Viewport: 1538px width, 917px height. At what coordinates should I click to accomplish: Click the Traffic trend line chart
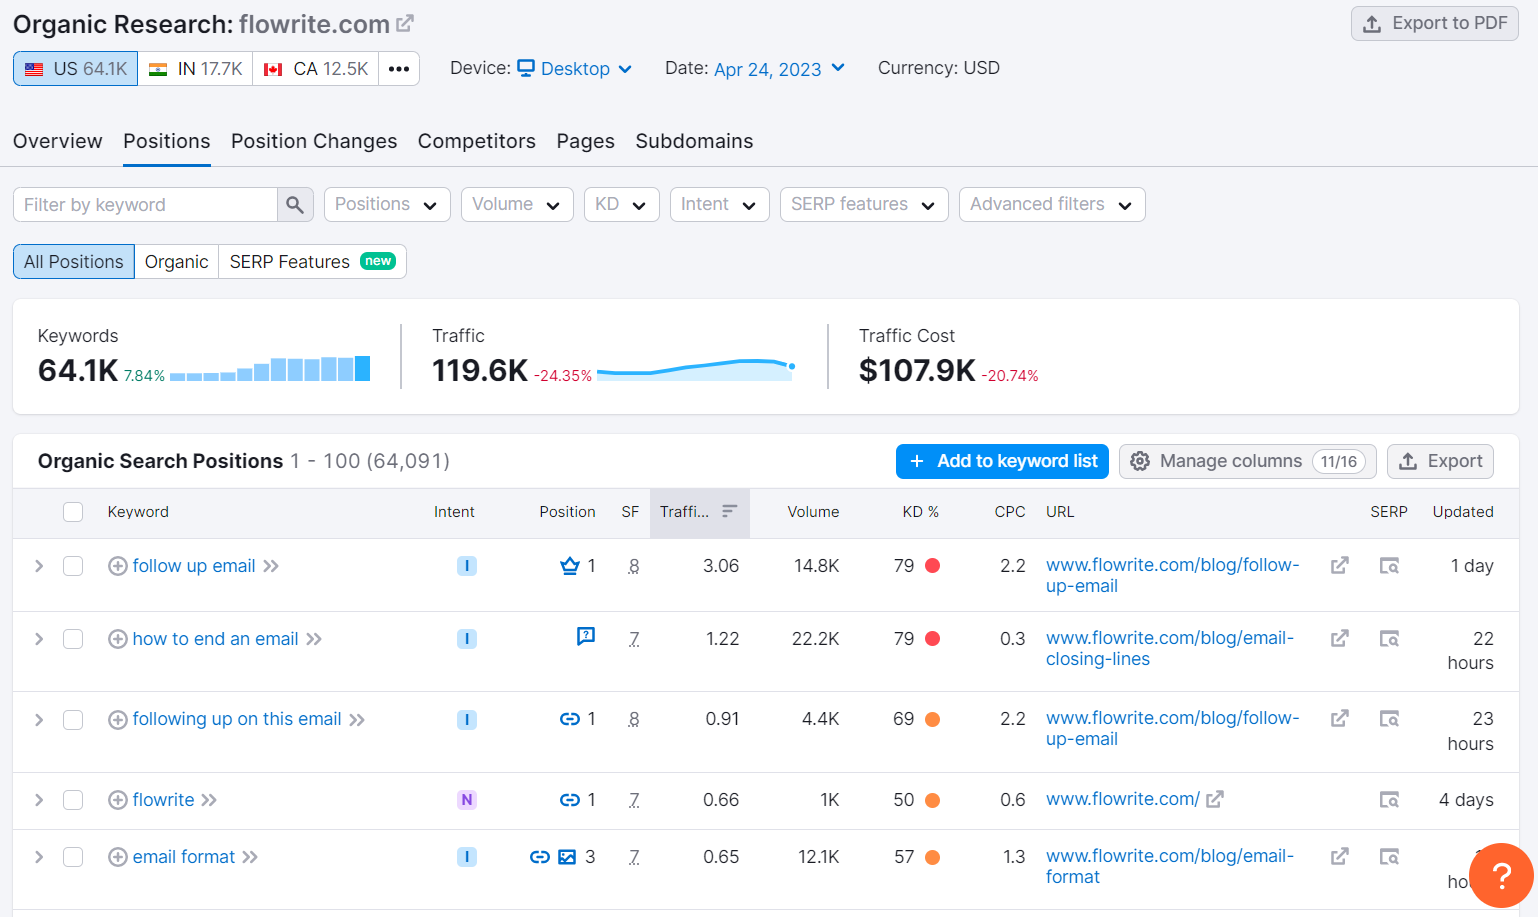click(696, 369)
